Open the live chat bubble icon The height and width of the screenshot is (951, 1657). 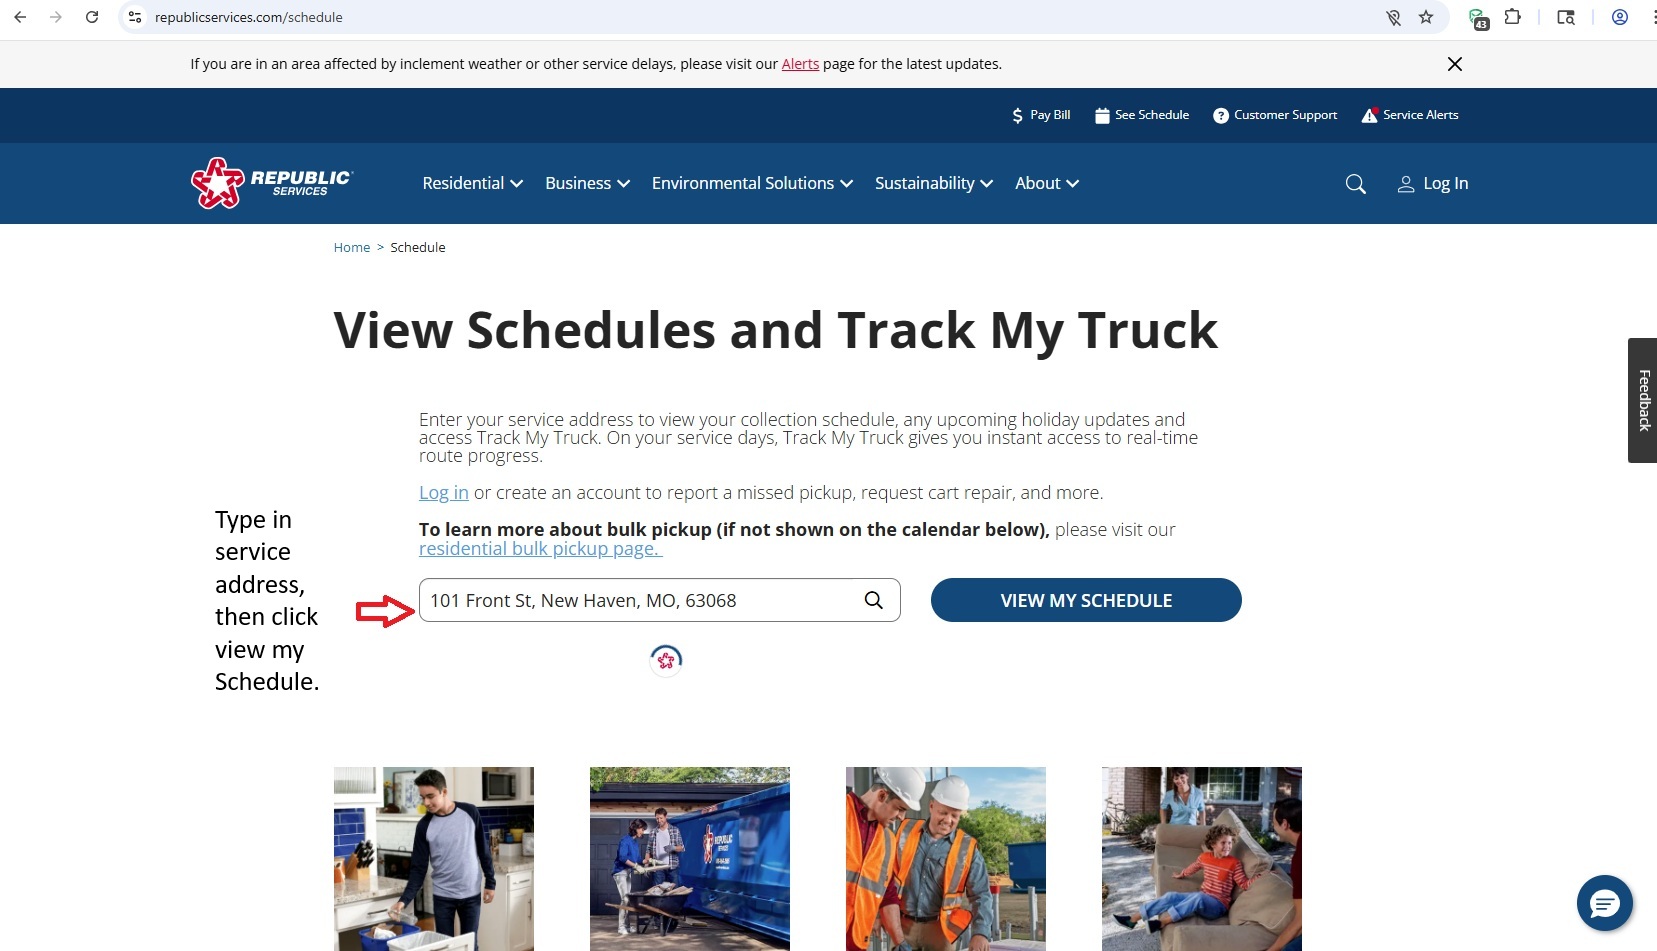pos(1604,904)
